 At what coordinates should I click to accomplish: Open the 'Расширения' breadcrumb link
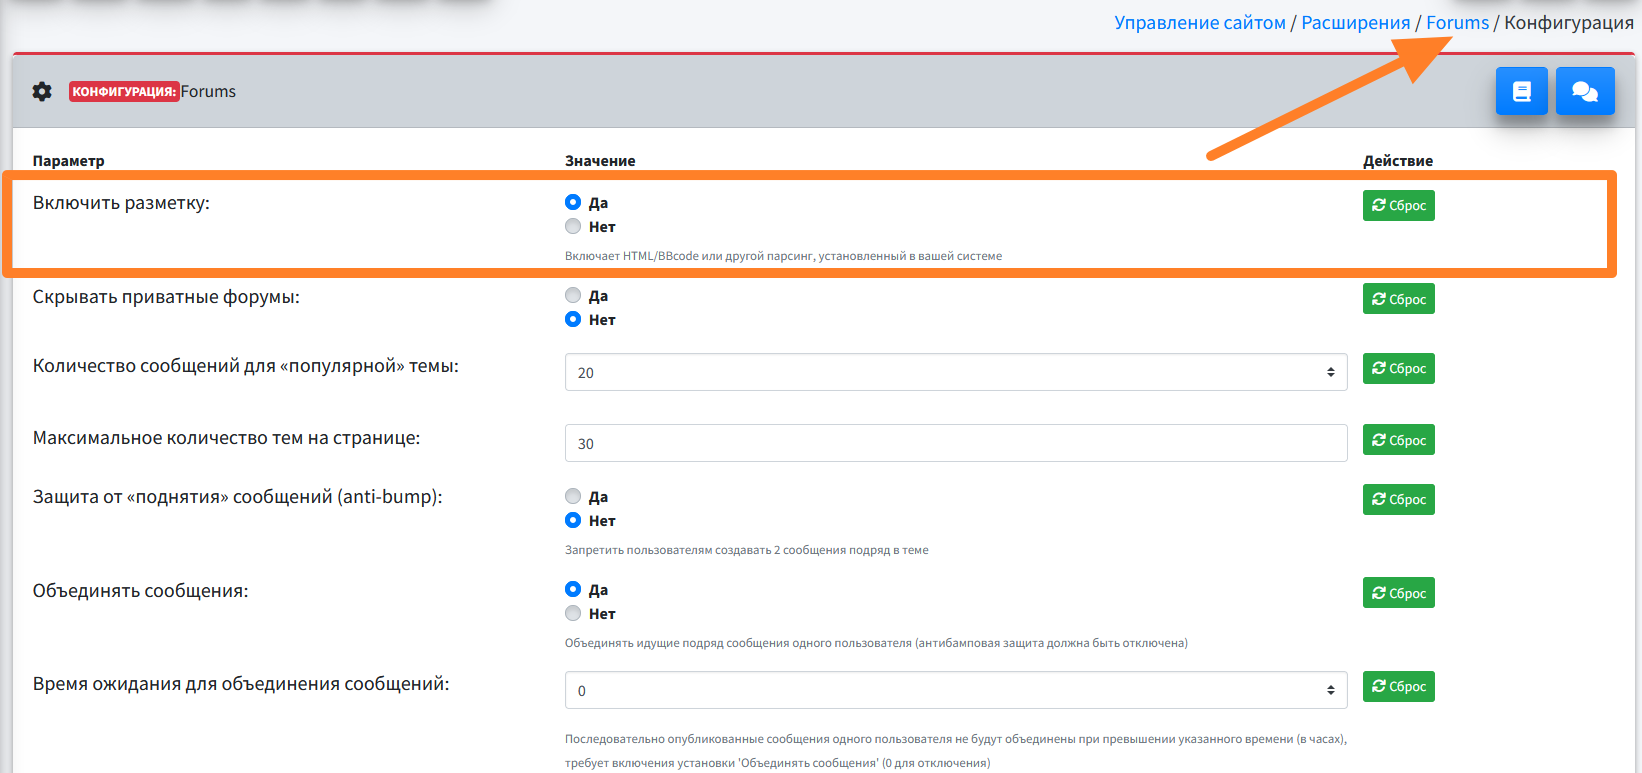1355,23
